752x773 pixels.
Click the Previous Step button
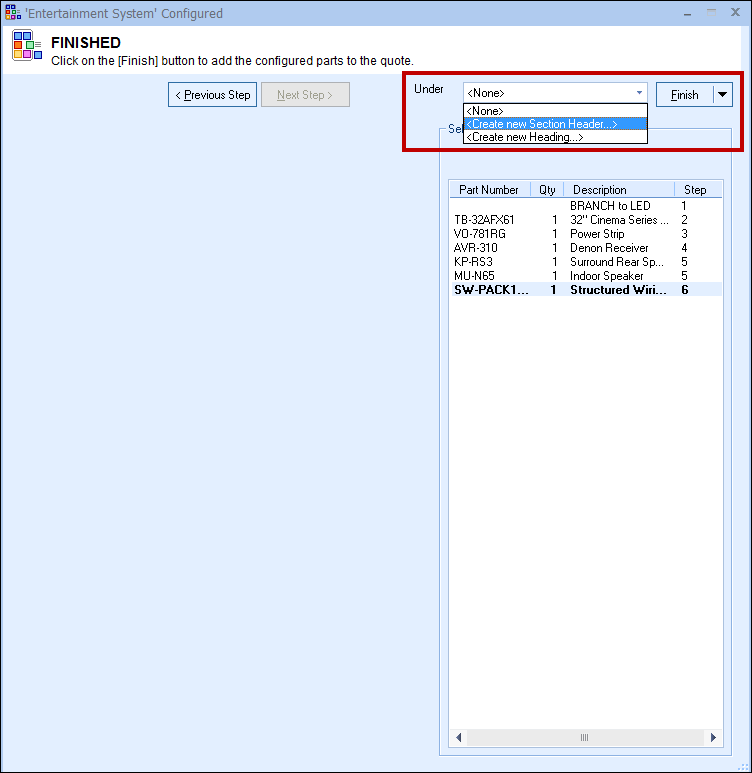(x=213, y=95)
